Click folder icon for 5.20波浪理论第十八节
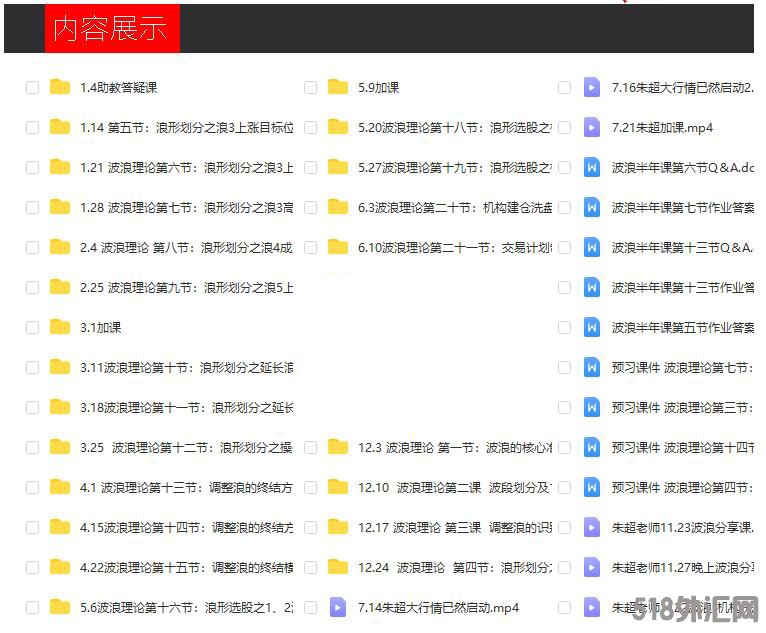This screenshot has height=633, width=766. click(x=338, y=127)
